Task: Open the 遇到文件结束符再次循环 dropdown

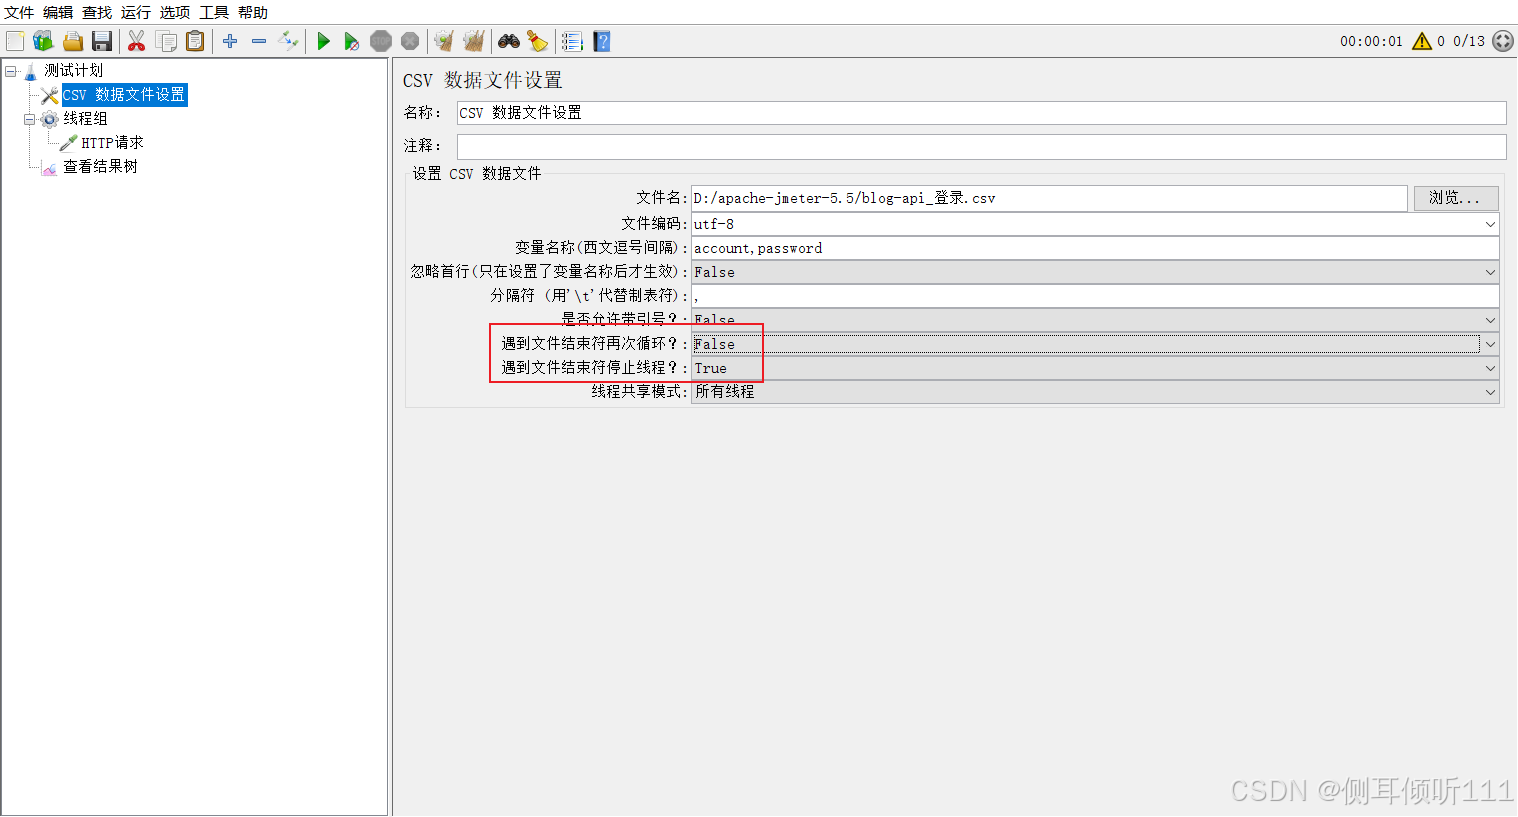Action: pyautogui.click(x=1095, y=344)
